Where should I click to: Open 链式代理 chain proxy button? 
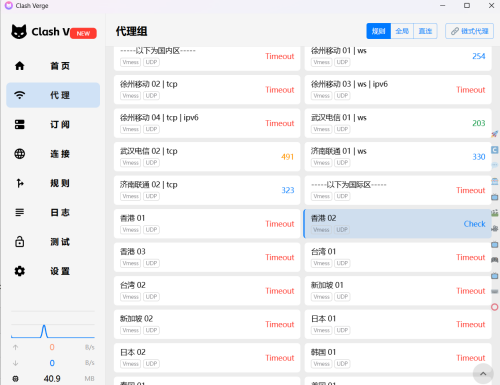point(469,31)
